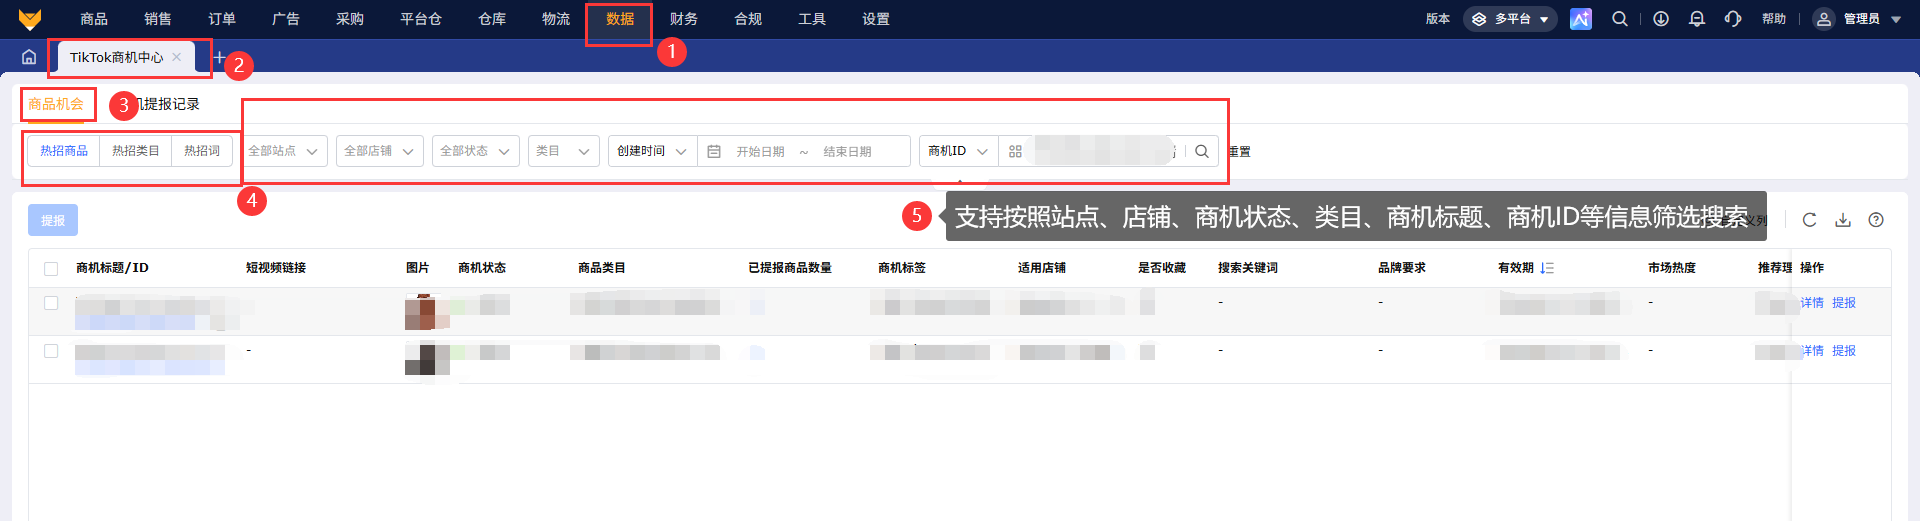The height and width of the screenshot is (521, 1920).
Task: Open the download center icon
Action: pyautogui.click(x=1661, y=19)
